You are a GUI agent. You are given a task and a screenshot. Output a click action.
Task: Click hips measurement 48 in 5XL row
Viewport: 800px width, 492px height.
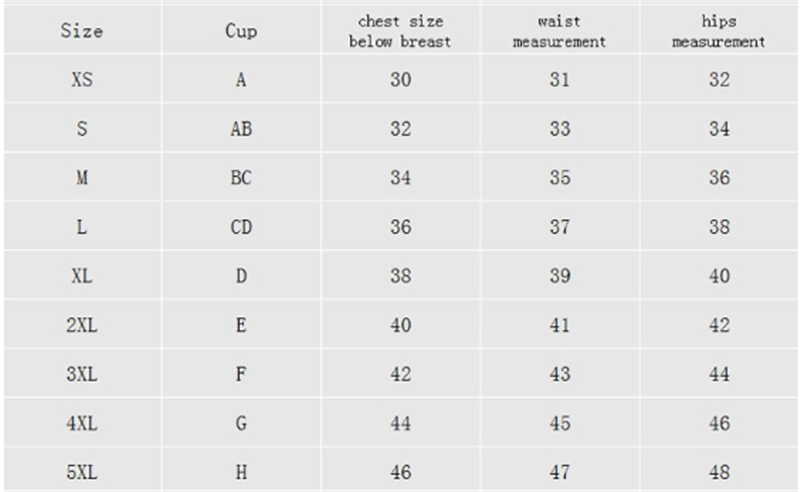719,472
